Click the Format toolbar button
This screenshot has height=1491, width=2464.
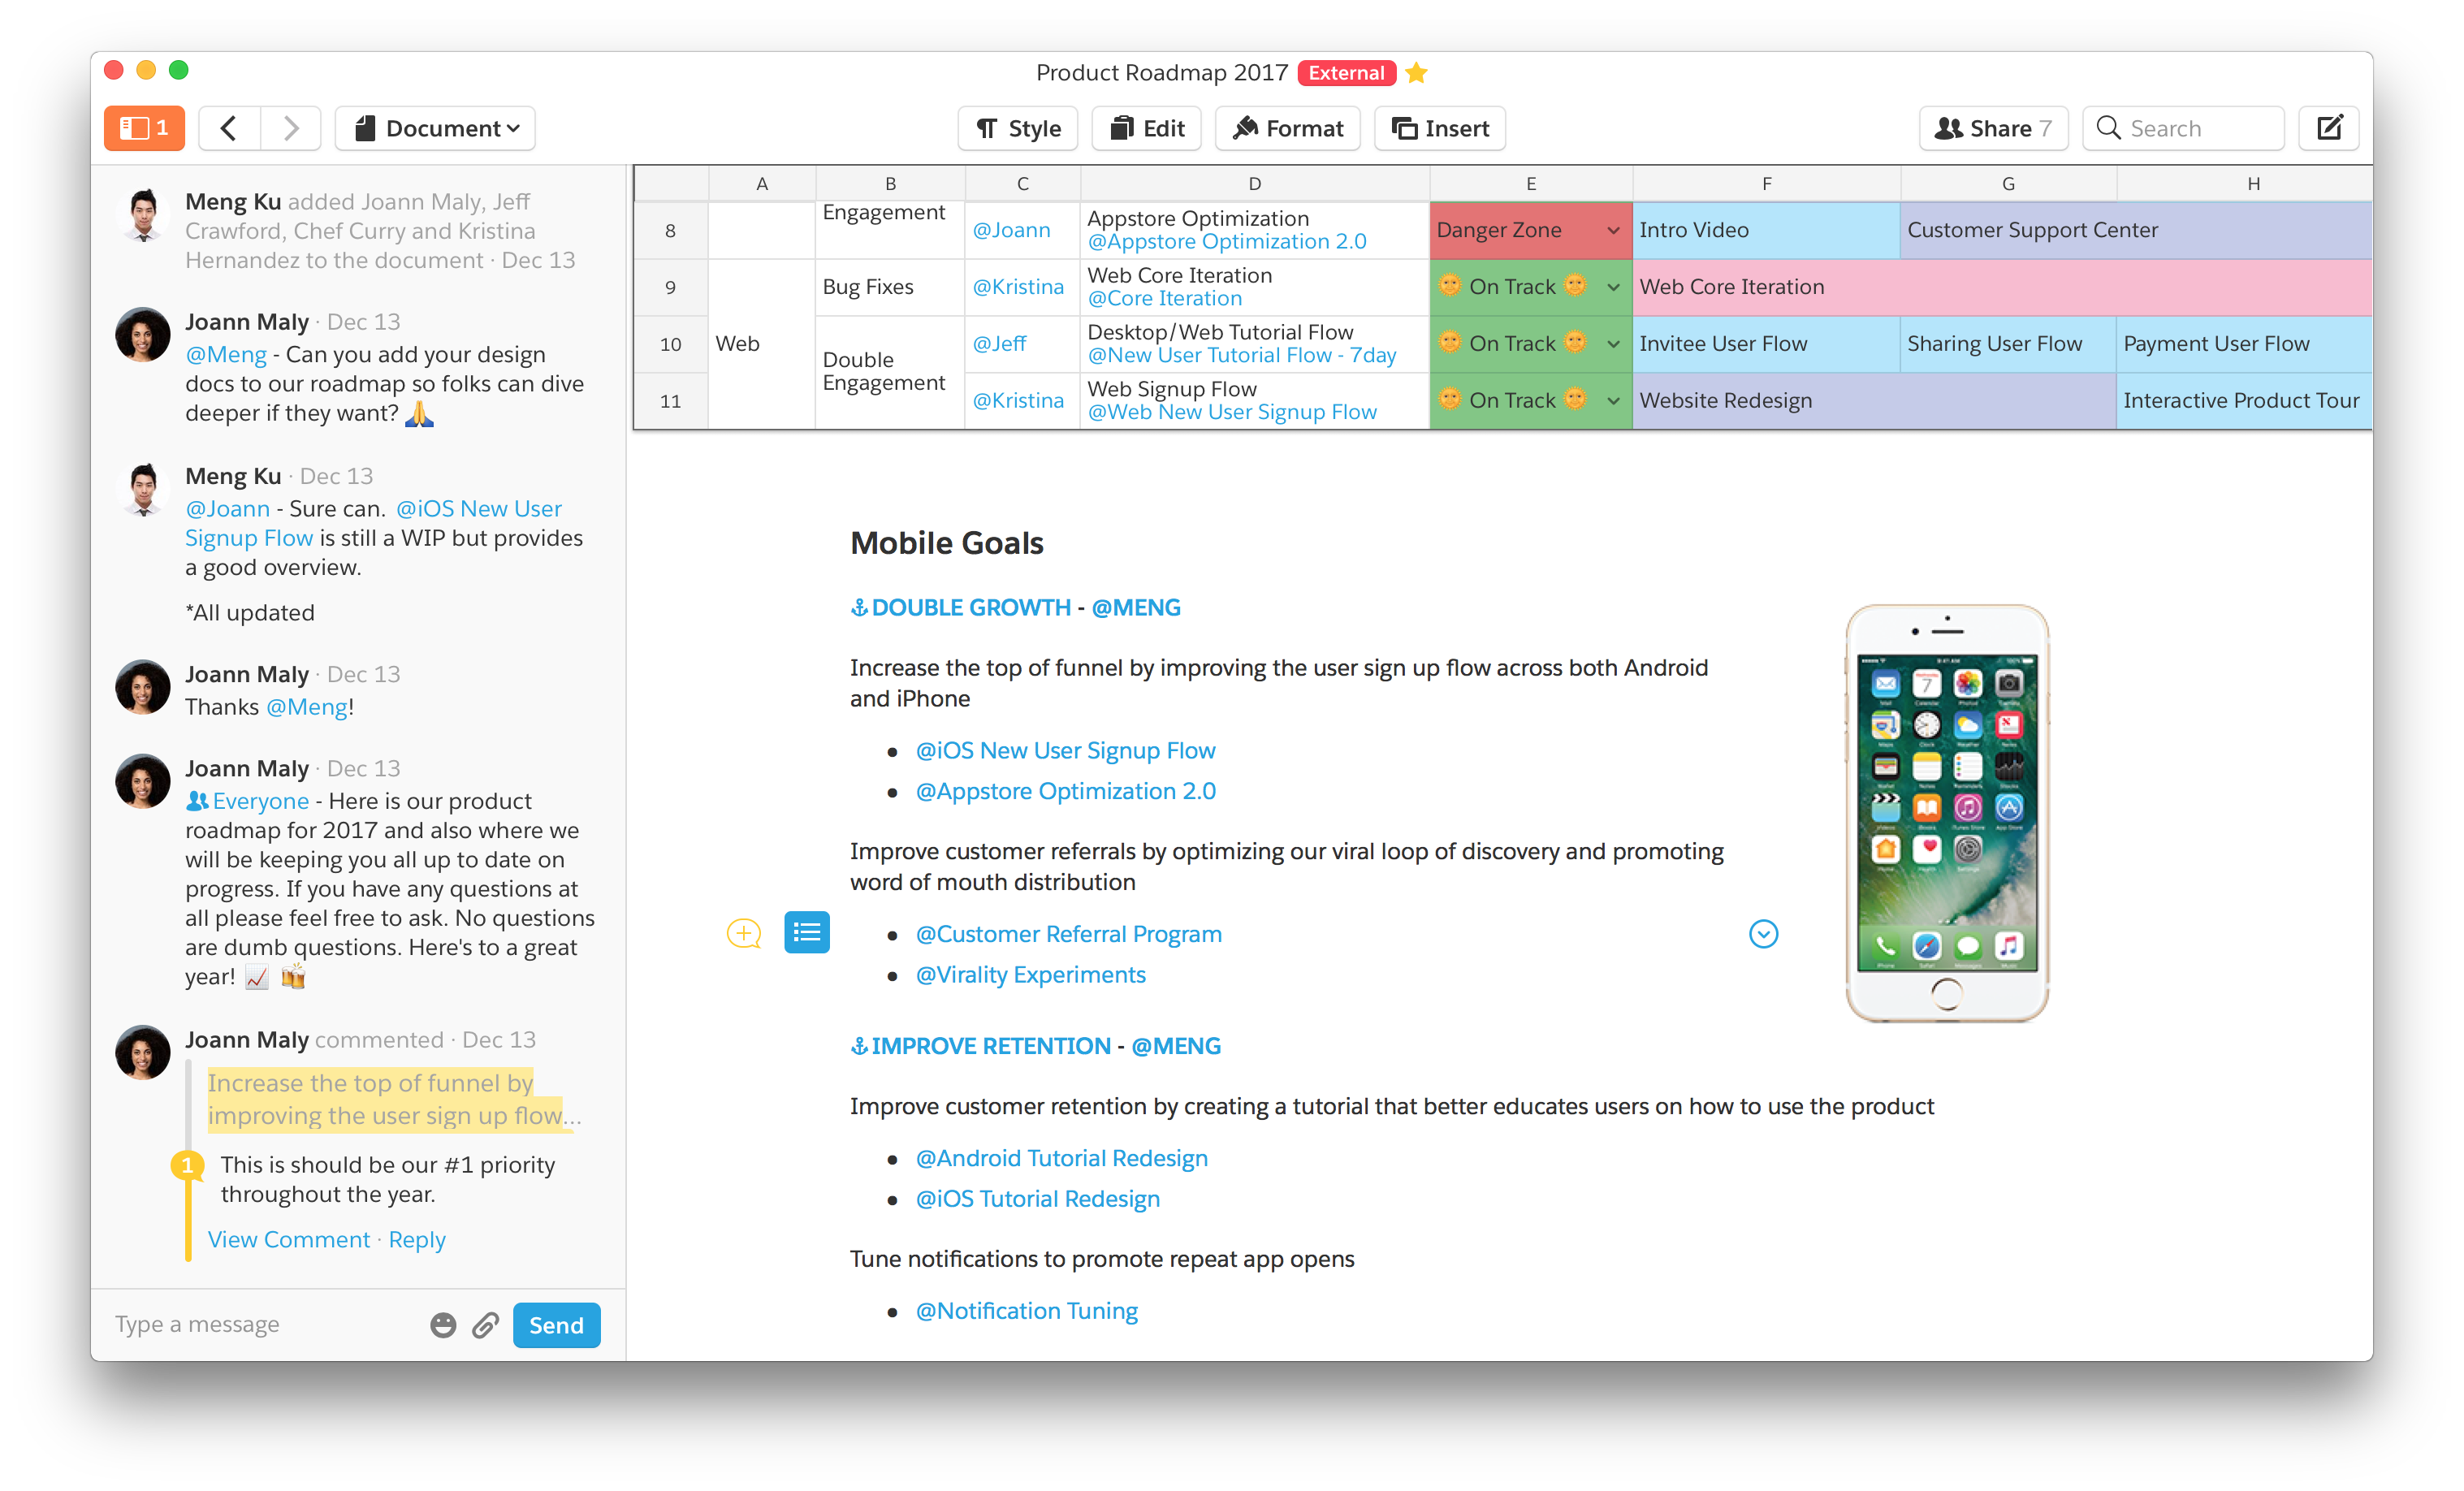(1288, 128)
